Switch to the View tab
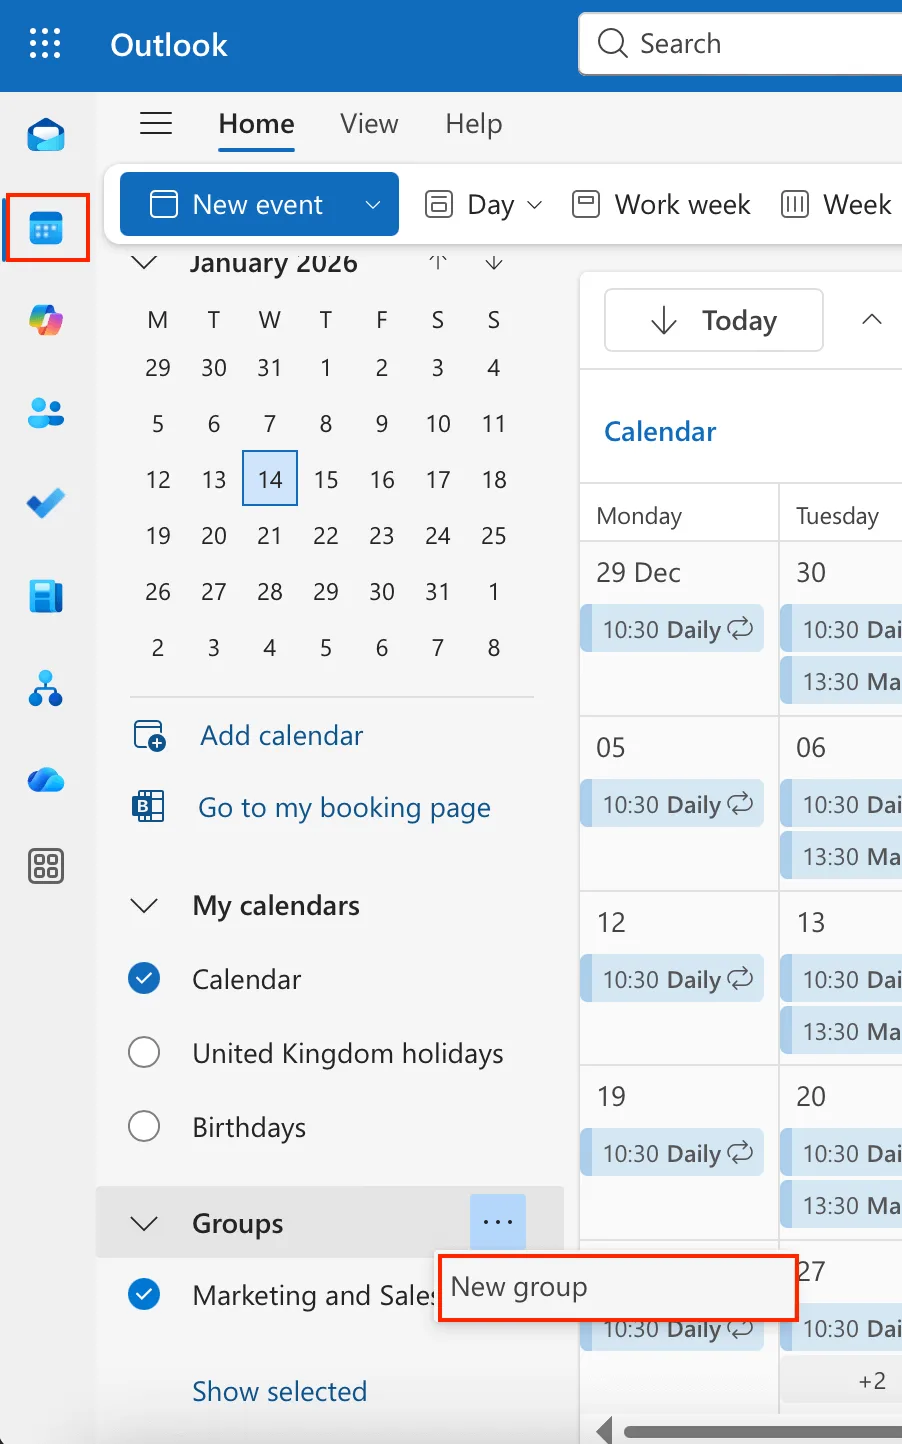902x1444 pixels. pyautogui.click(x=368, y=123)
